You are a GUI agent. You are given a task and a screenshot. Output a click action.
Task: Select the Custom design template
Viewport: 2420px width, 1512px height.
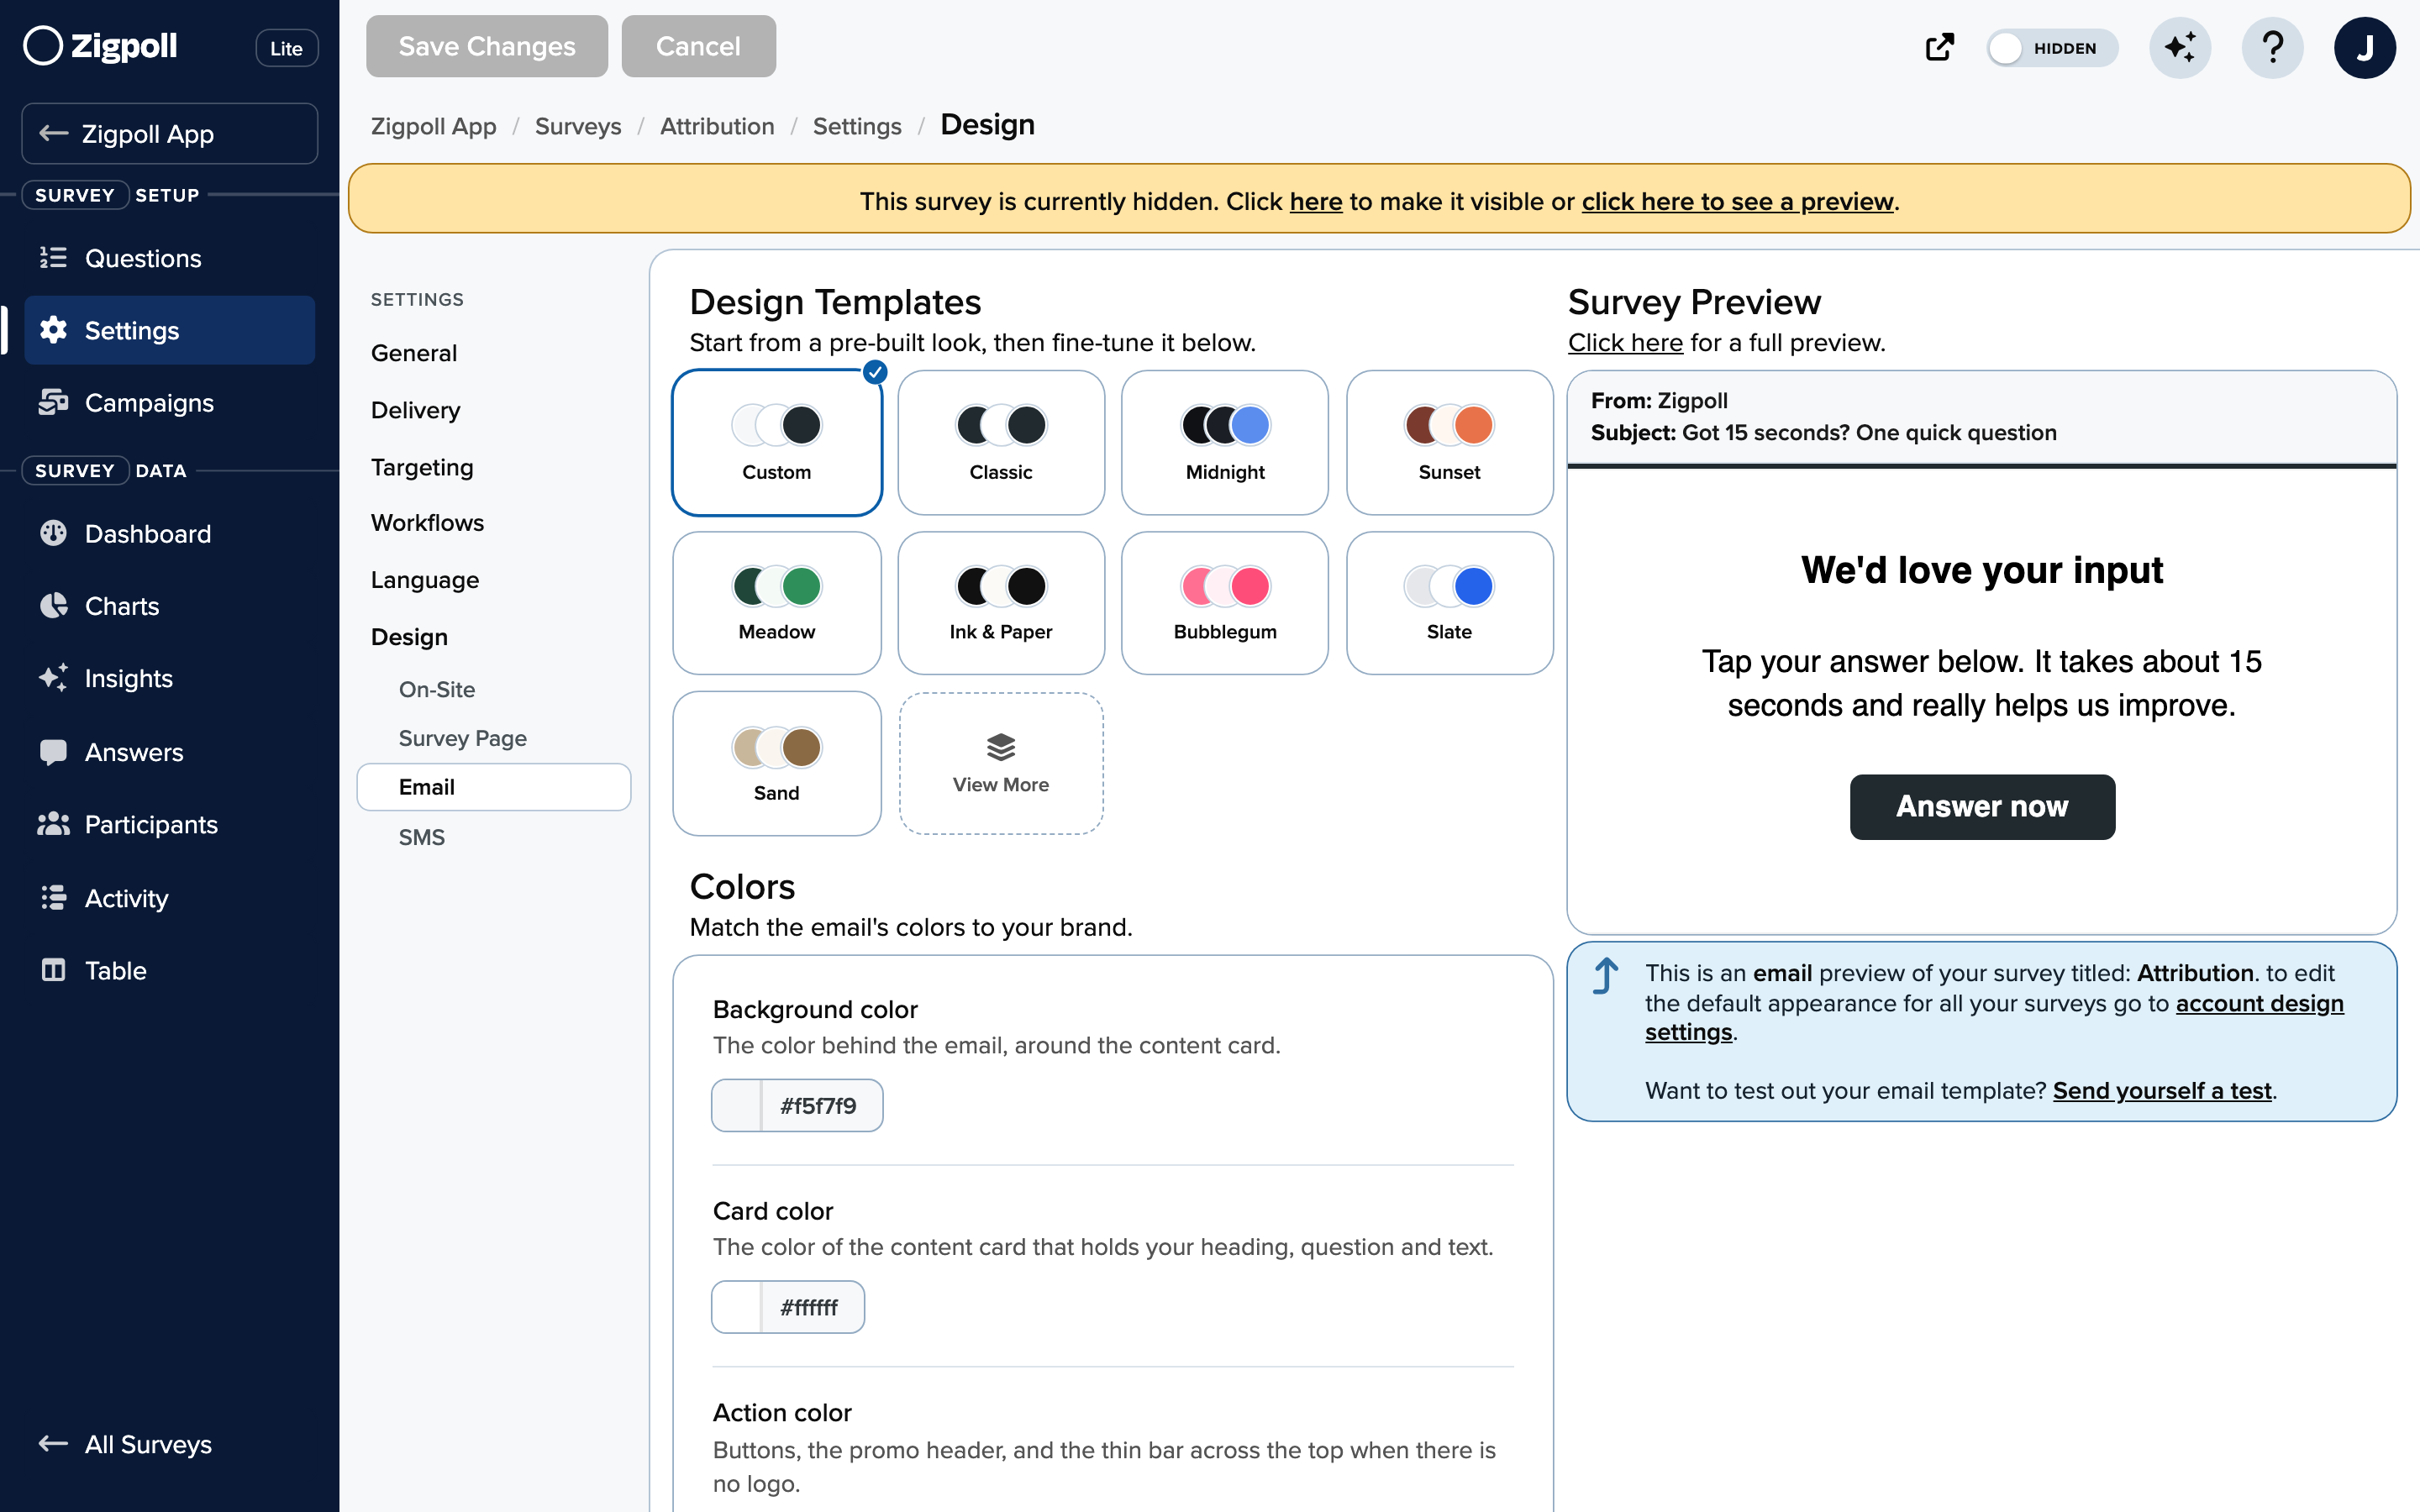point(776,442)
